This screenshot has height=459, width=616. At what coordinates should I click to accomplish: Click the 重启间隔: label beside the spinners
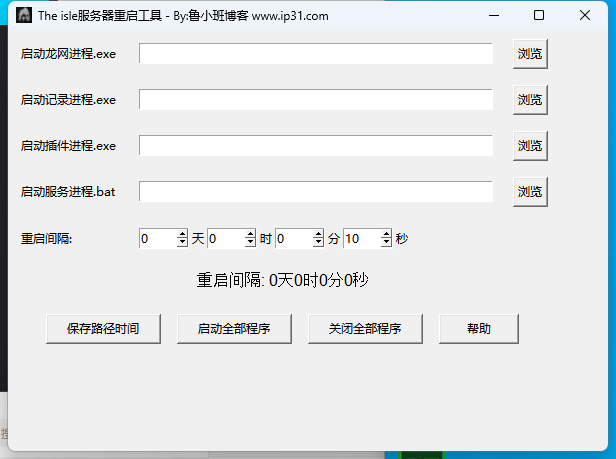46,239
